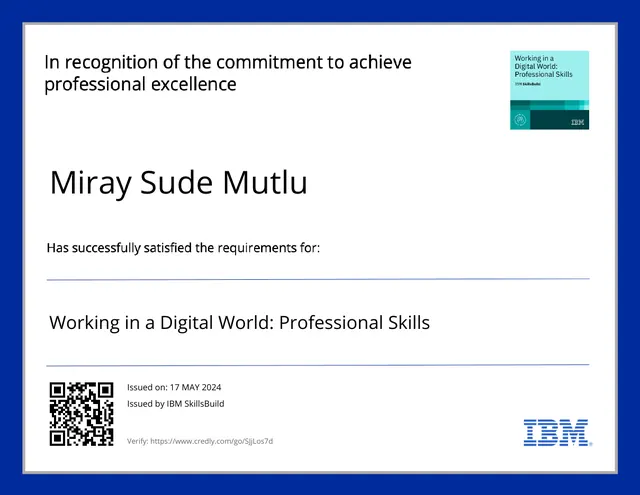Click the IBM logo at bottom right
This screenshot has height=495, width=640.
pyautogui.click(x=558, y=432)
